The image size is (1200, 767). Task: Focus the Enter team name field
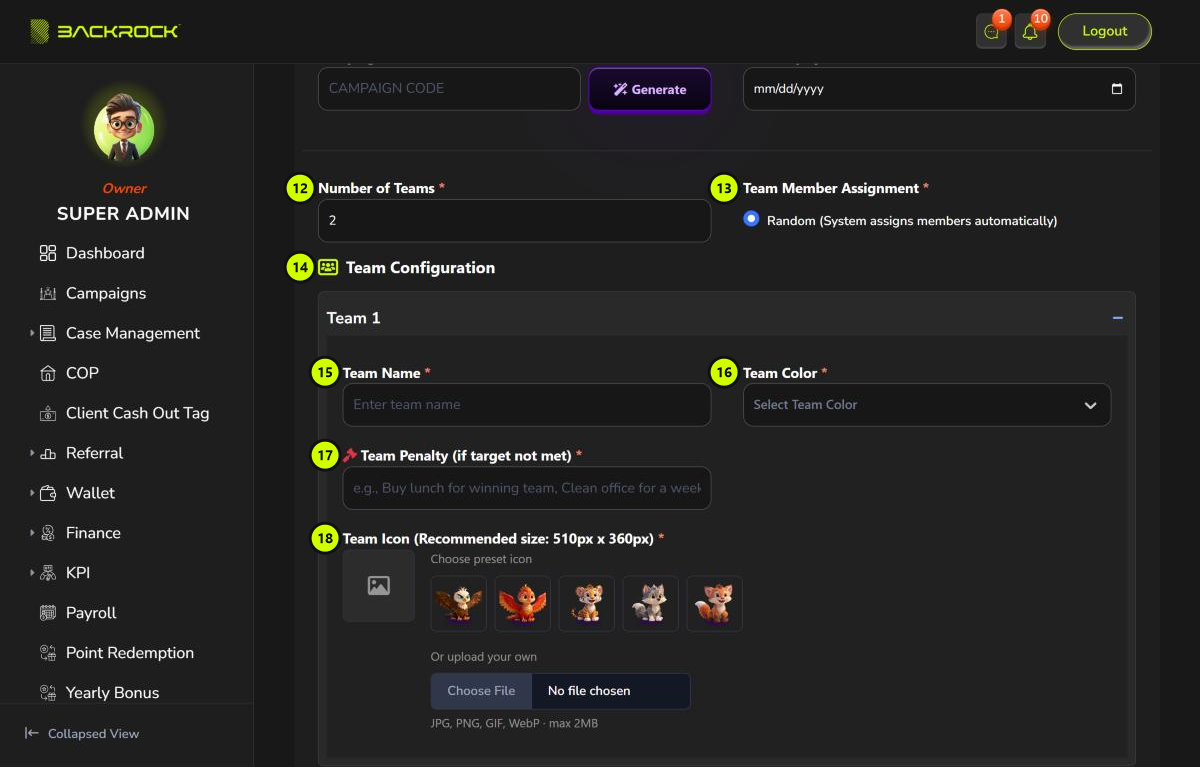(x=526, y=405)
